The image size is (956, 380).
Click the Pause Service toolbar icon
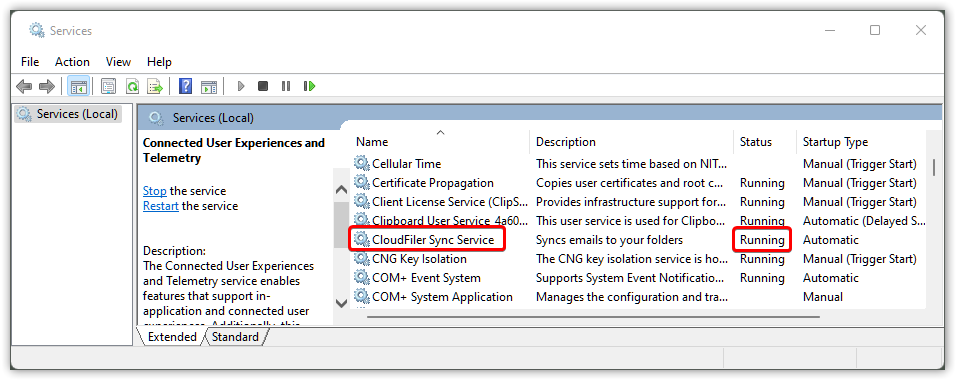[286, 86]
